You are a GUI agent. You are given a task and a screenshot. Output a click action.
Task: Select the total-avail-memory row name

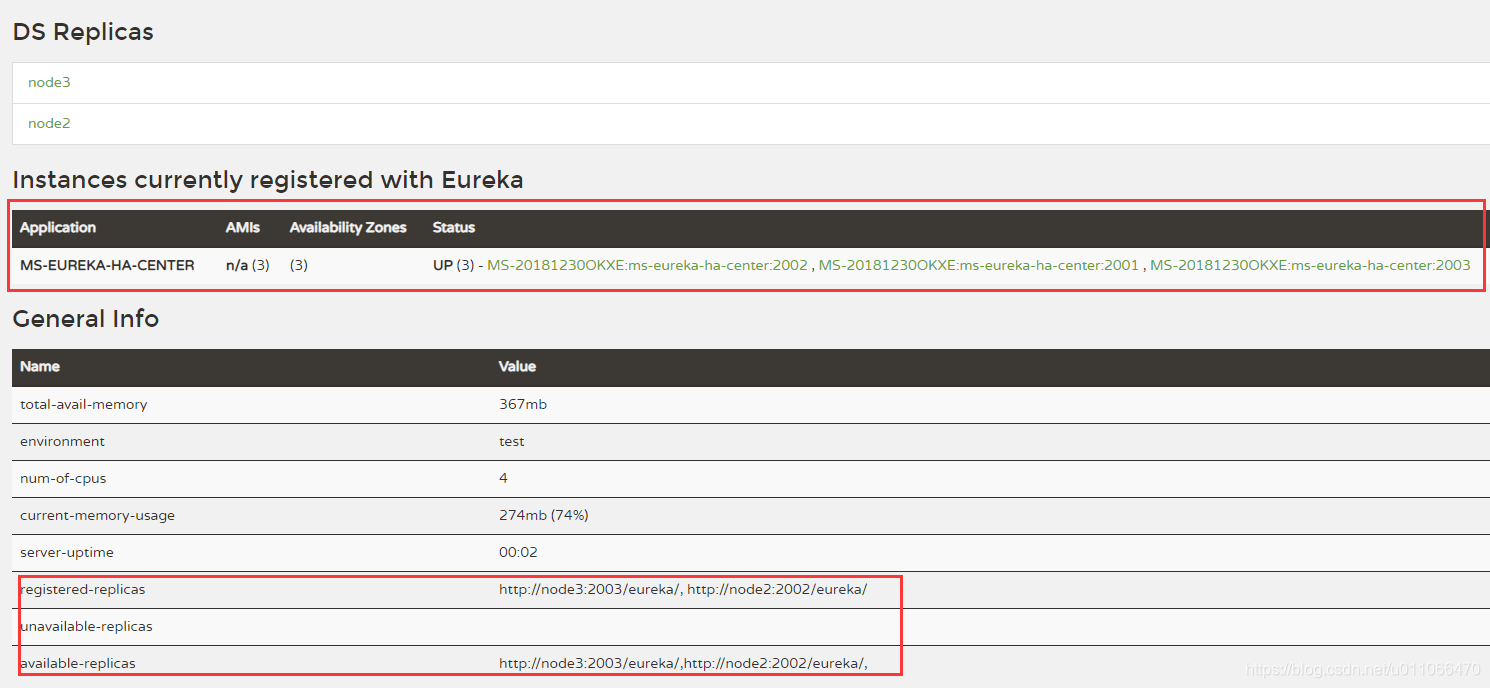(x=84, y=404)
